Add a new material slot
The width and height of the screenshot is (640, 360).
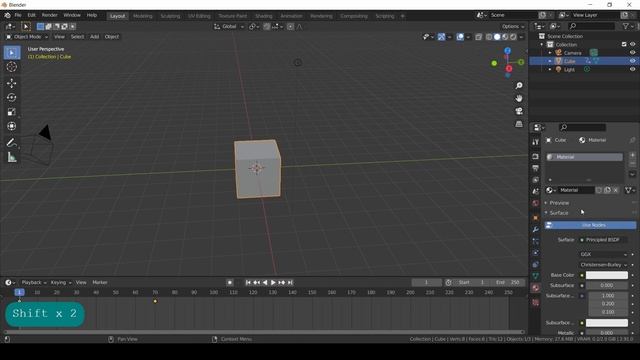(x=632, y=155)
